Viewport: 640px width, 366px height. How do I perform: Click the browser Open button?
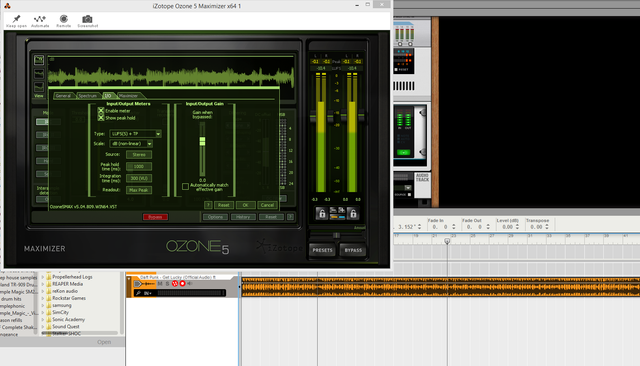coord(104,342)
